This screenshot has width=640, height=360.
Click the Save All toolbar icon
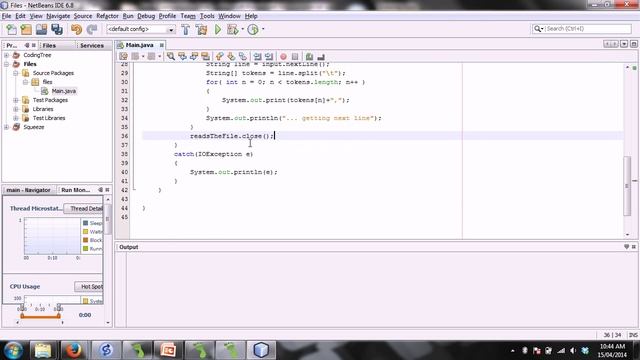57,29
